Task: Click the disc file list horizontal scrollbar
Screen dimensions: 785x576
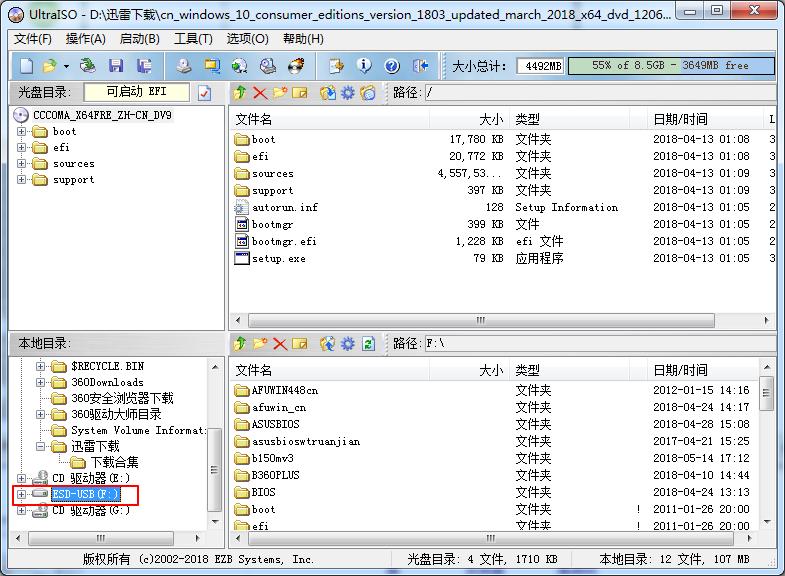Action: (x=481, y=320)
